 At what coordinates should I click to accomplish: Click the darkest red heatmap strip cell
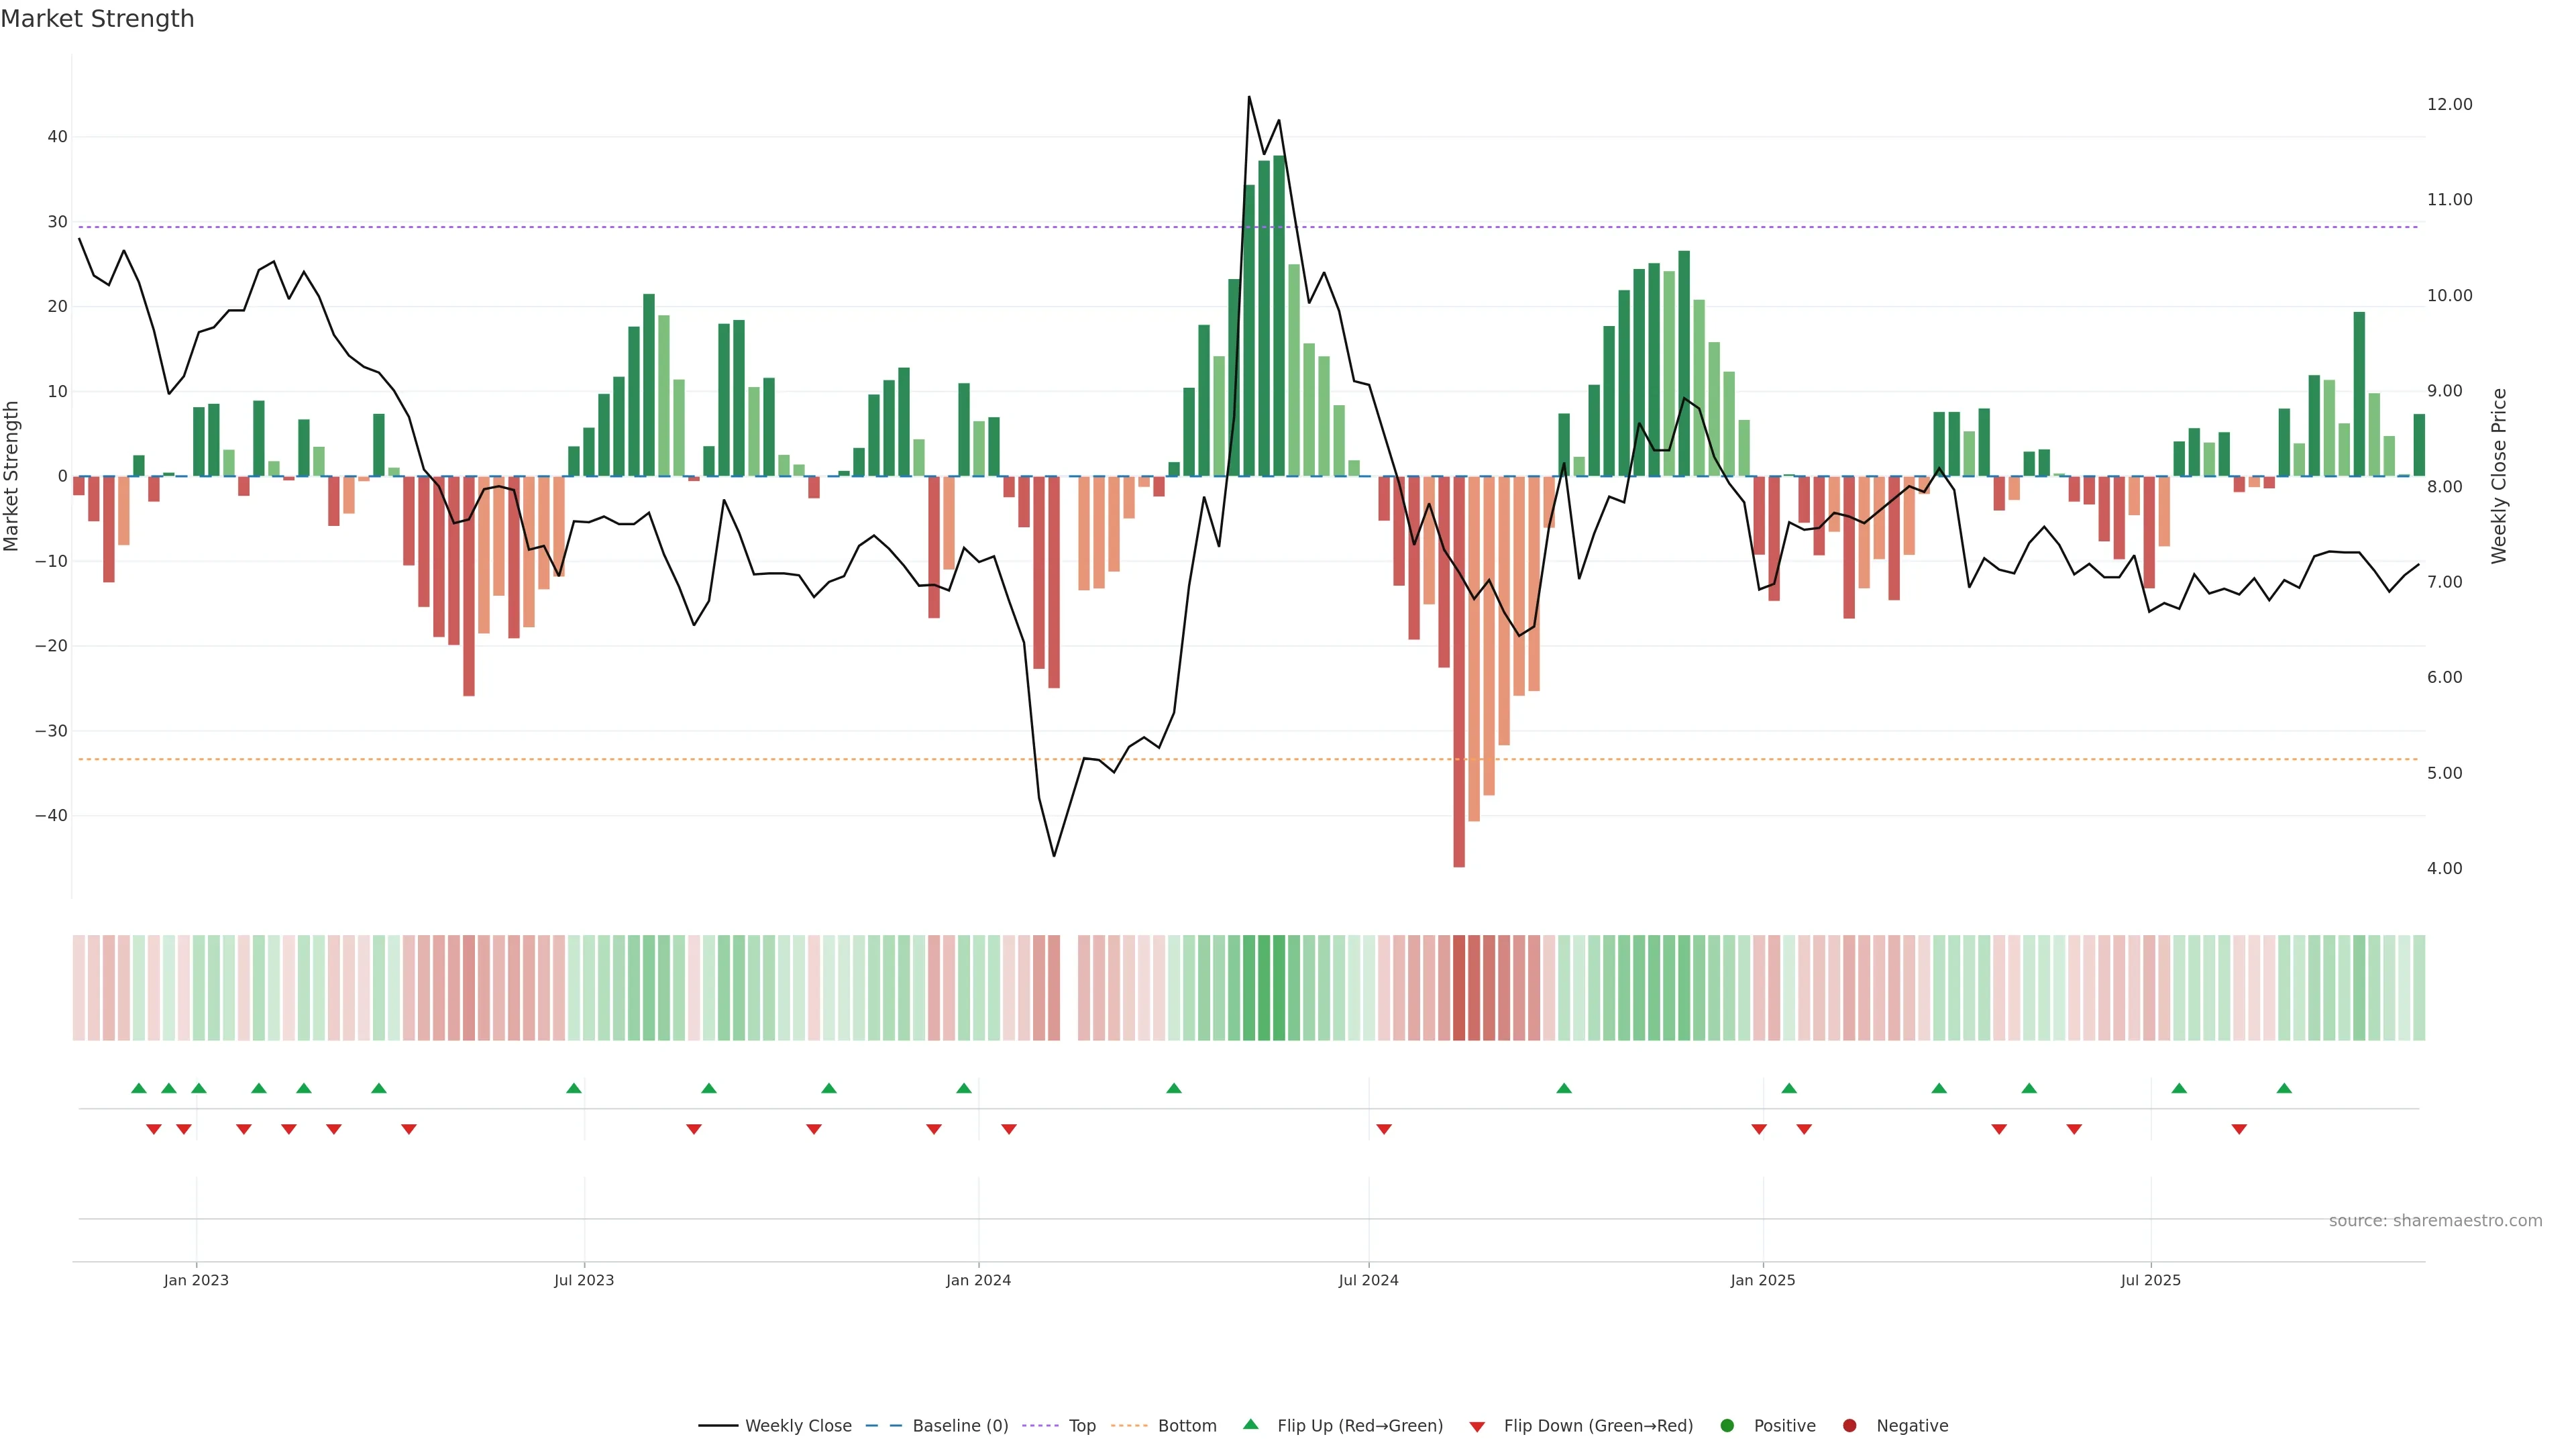coord(1459,988)
